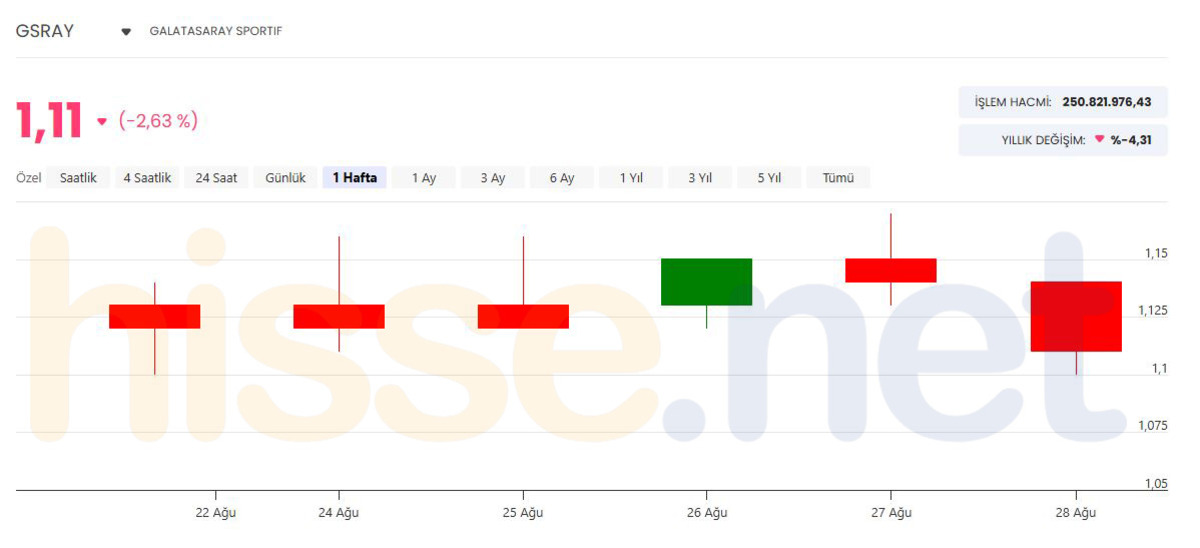Activate the 1 Hafta range tab

pyautogui.click(x=354, y=178)
